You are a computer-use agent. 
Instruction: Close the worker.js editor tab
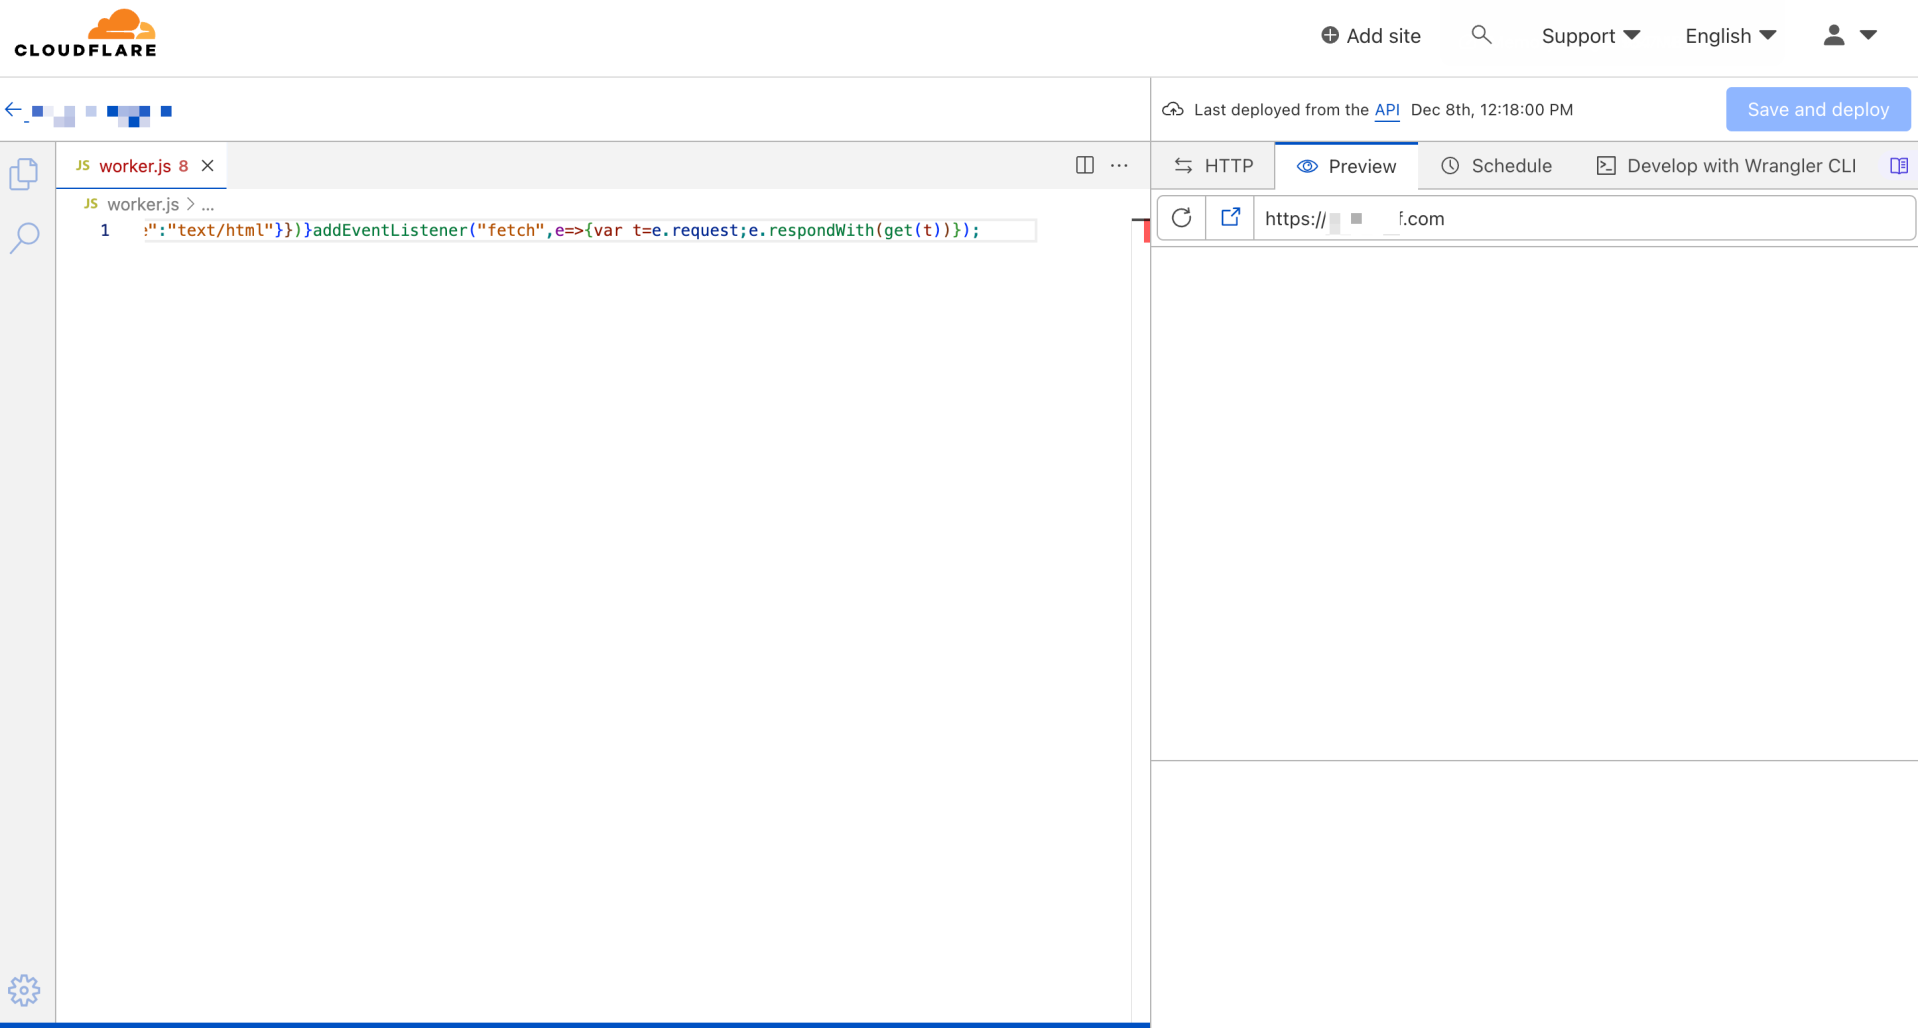tap(208, 166)
